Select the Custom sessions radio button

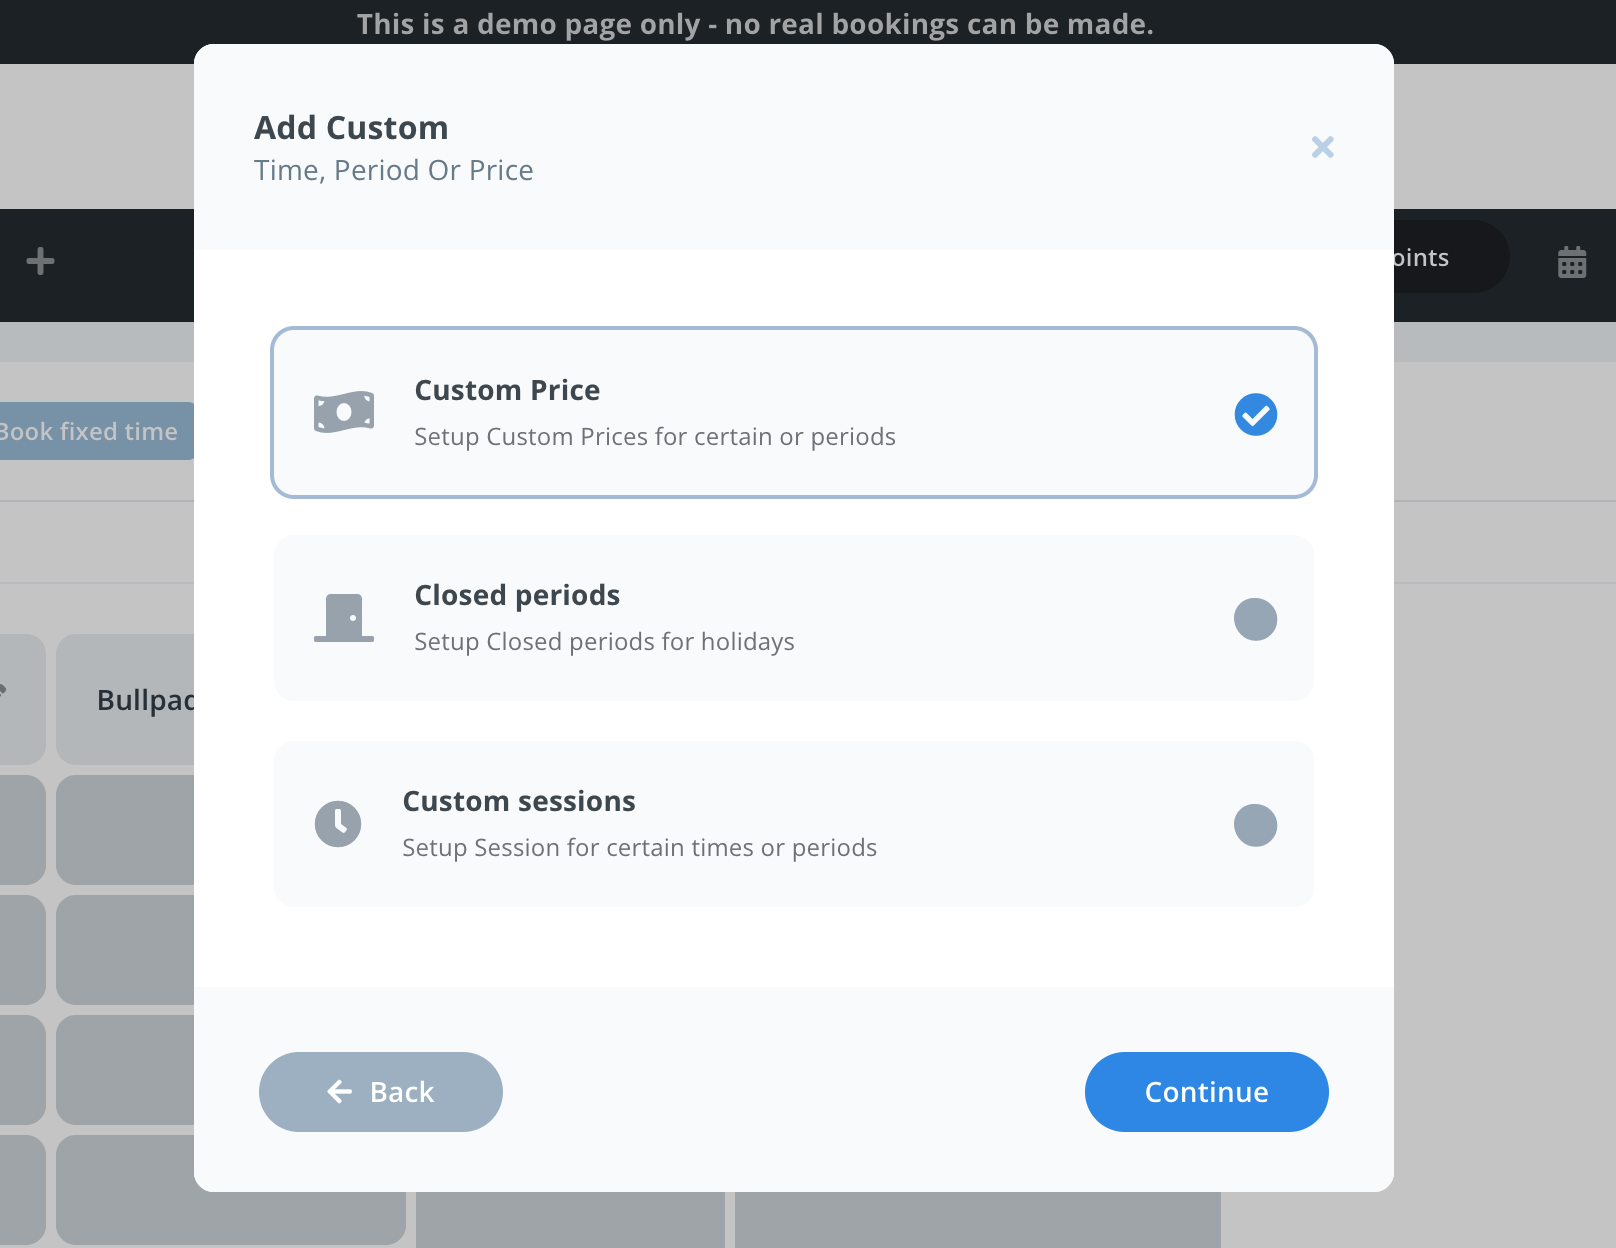coord(1255,825)
